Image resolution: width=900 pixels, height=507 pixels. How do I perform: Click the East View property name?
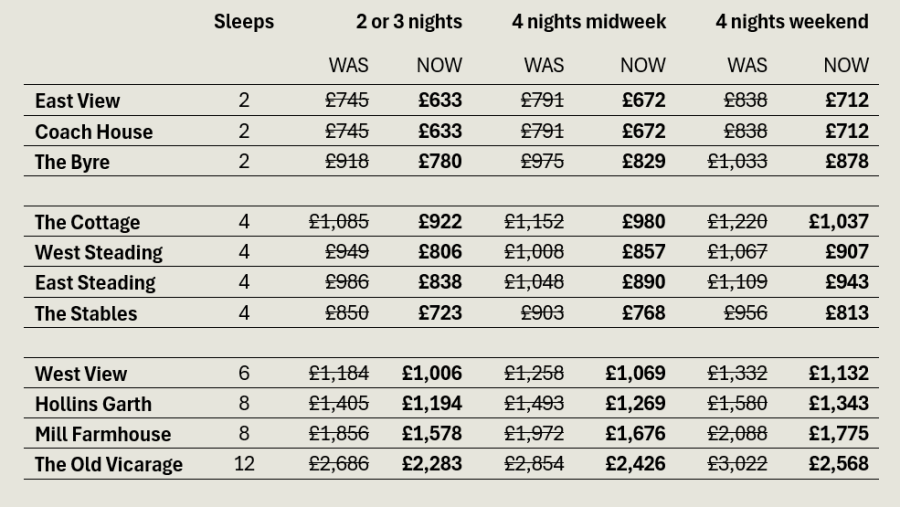77,101
